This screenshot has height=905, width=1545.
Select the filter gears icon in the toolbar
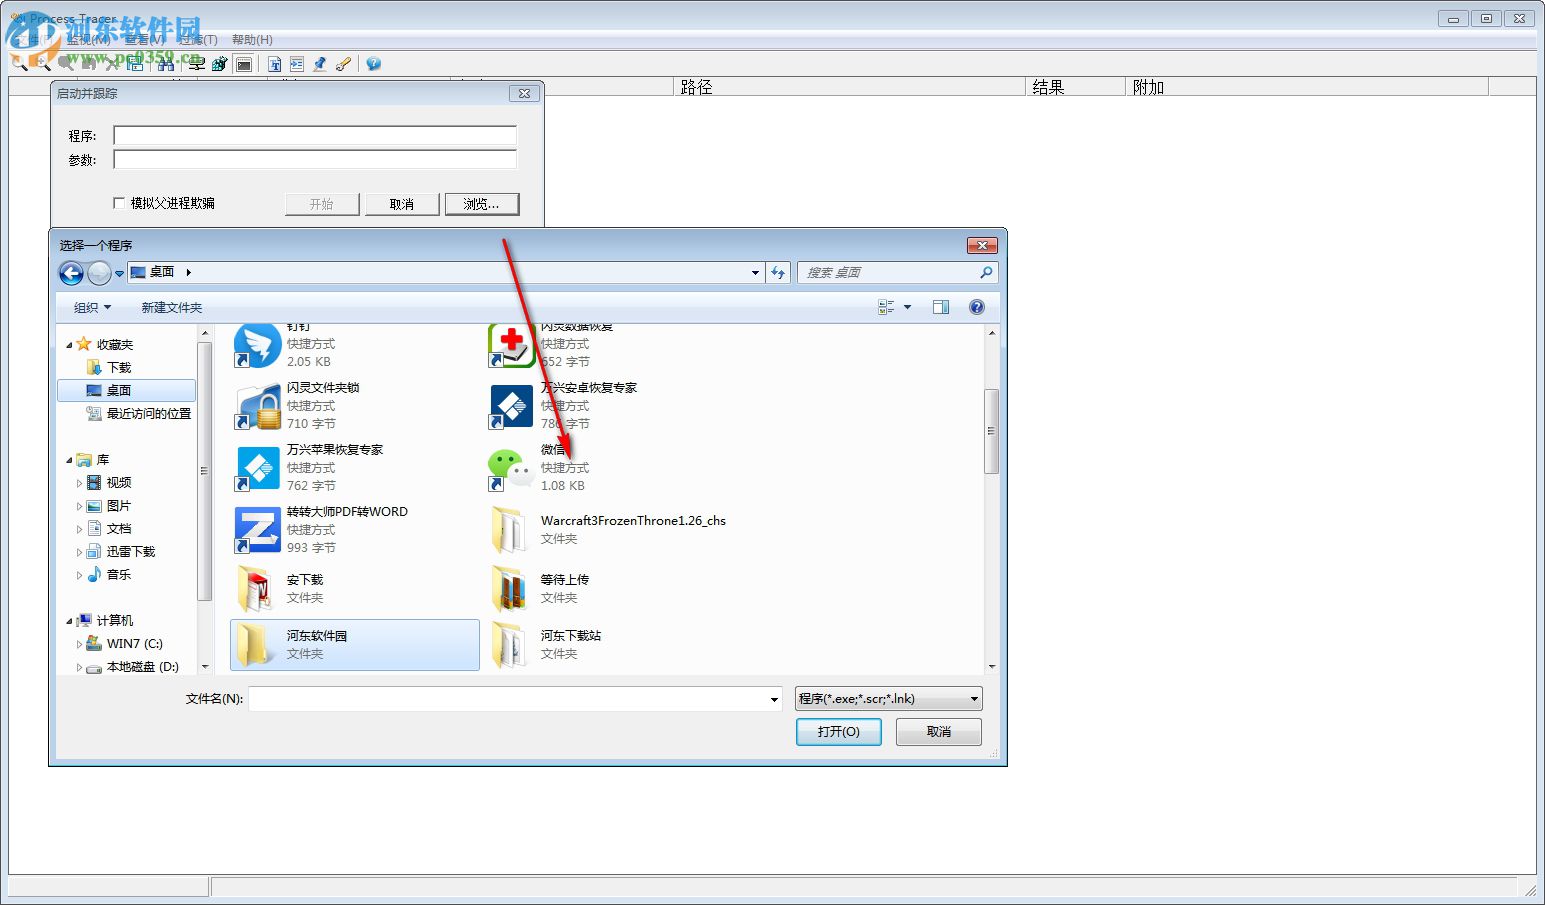point(219,63)
